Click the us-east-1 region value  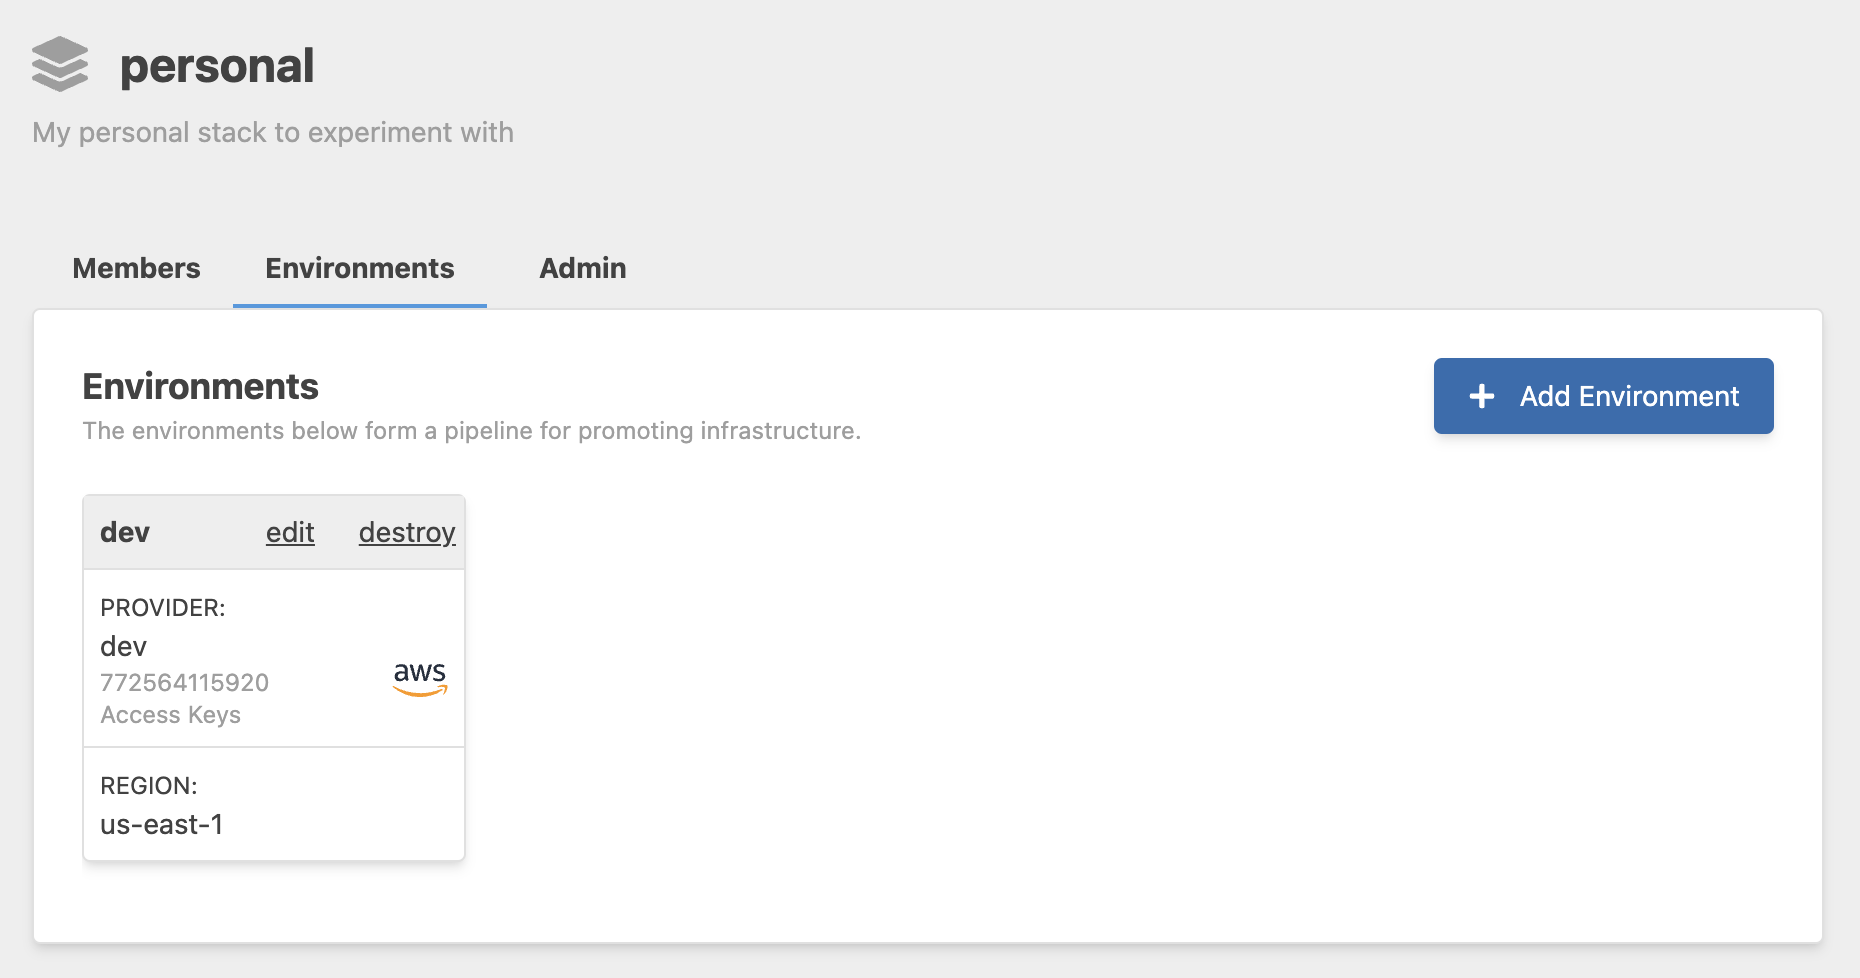[x=162, y=825]
